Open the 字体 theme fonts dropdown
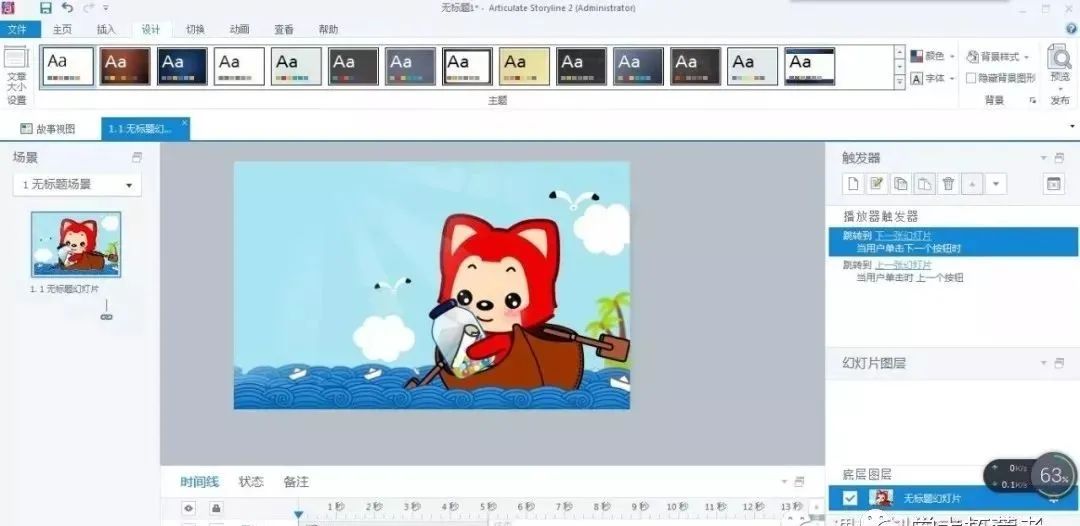This screenshot has height=526, width=1080. (933, 78)
